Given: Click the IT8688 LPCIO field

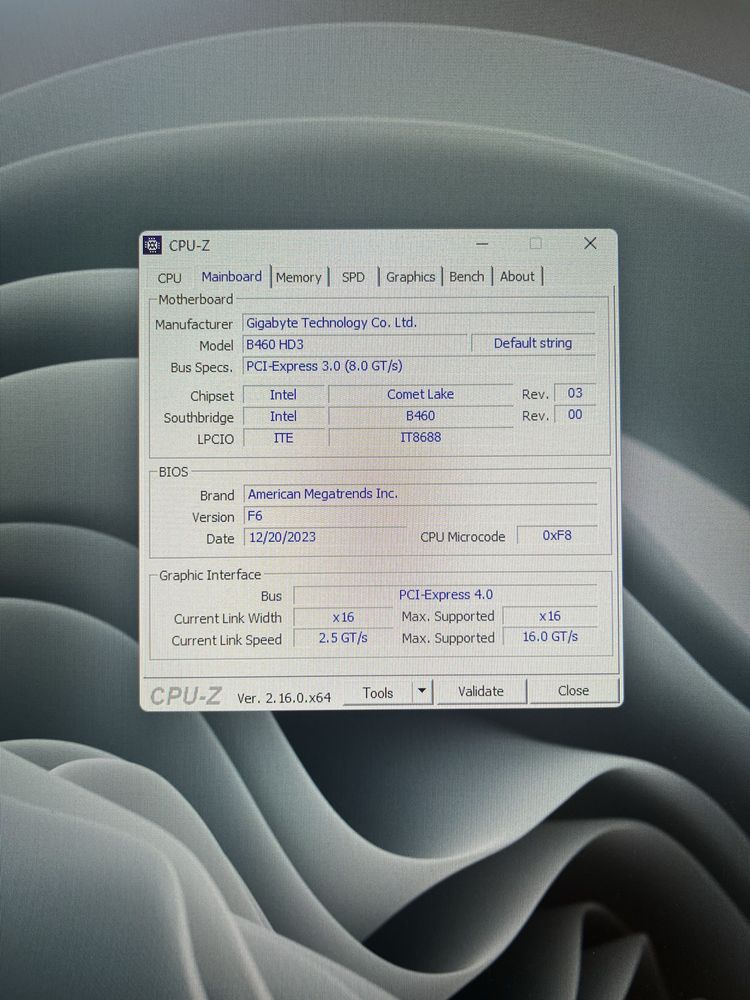Looking at the screenshot, I should click(x=420, y=438).
